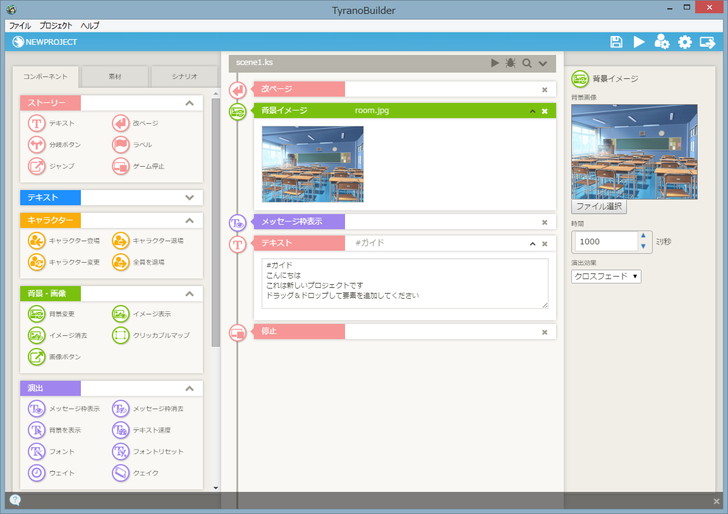Select the テキスト story component icon
The image size is (728, 514).
[36, 124]
